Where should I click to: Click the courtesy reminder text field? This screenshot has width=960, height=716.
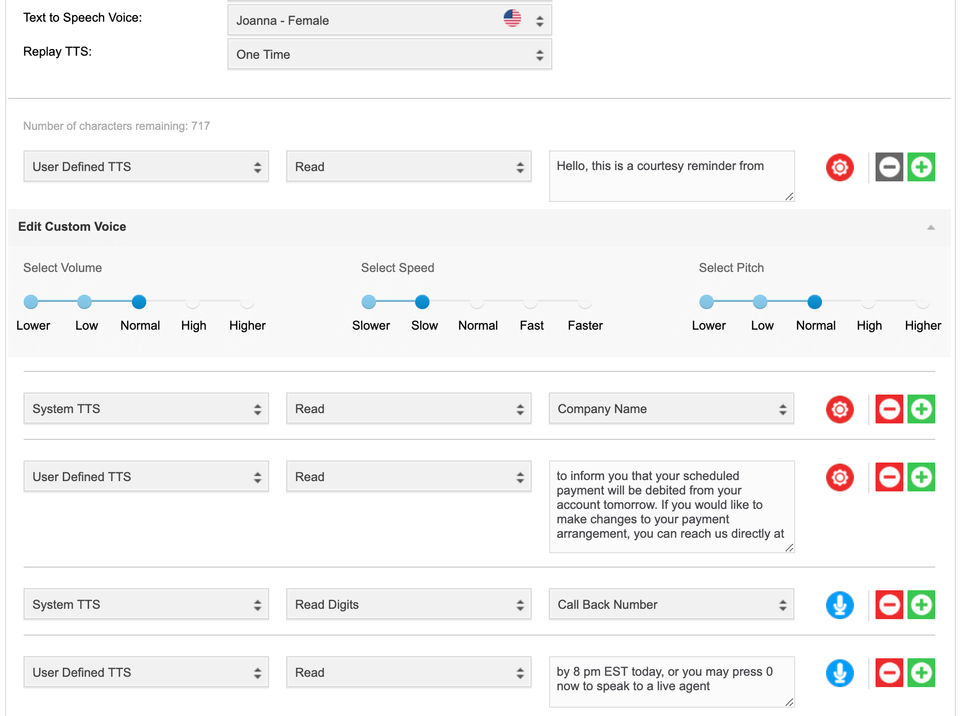point(671,175)
